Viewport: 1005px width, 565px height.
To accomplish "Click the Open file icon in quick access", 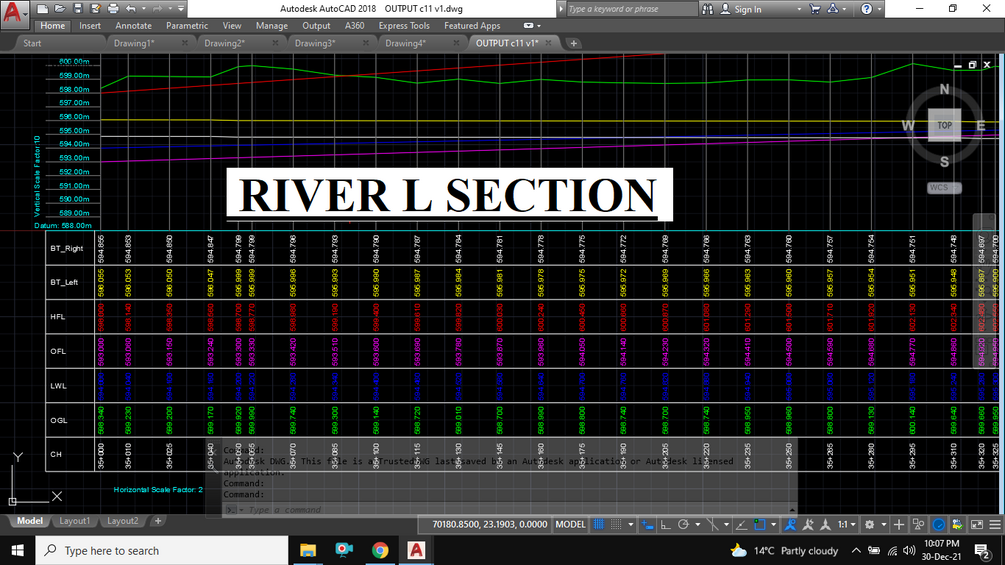I will pos(60,9).
